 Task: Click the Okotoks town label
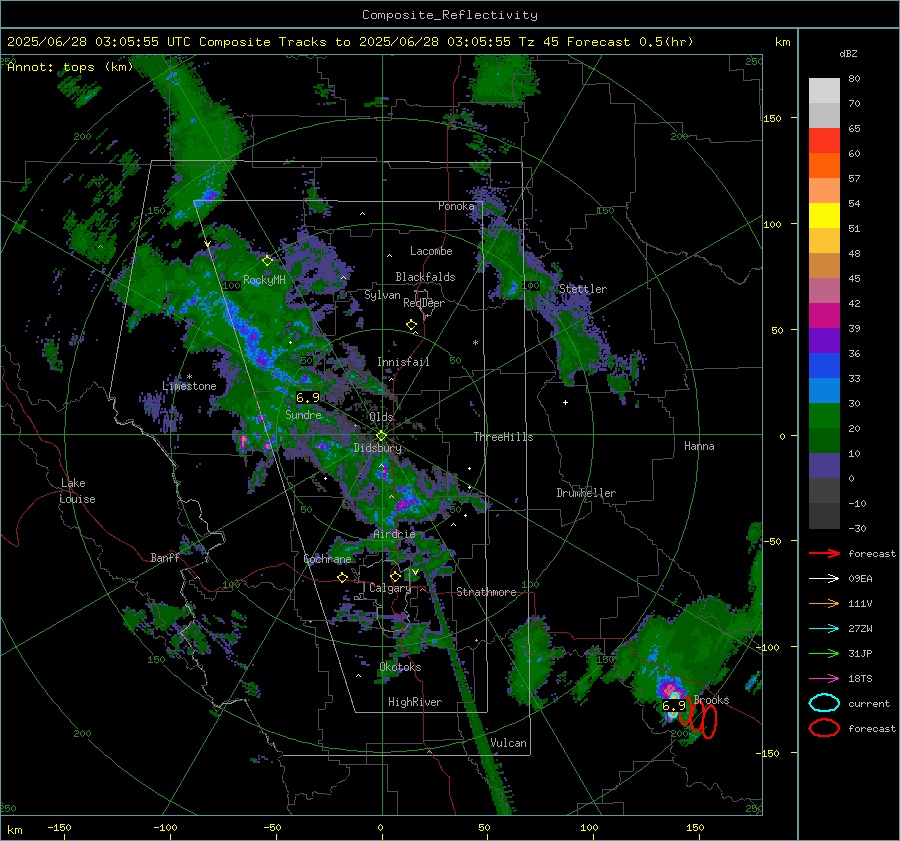pyautogui.click(x=400, y=667)
